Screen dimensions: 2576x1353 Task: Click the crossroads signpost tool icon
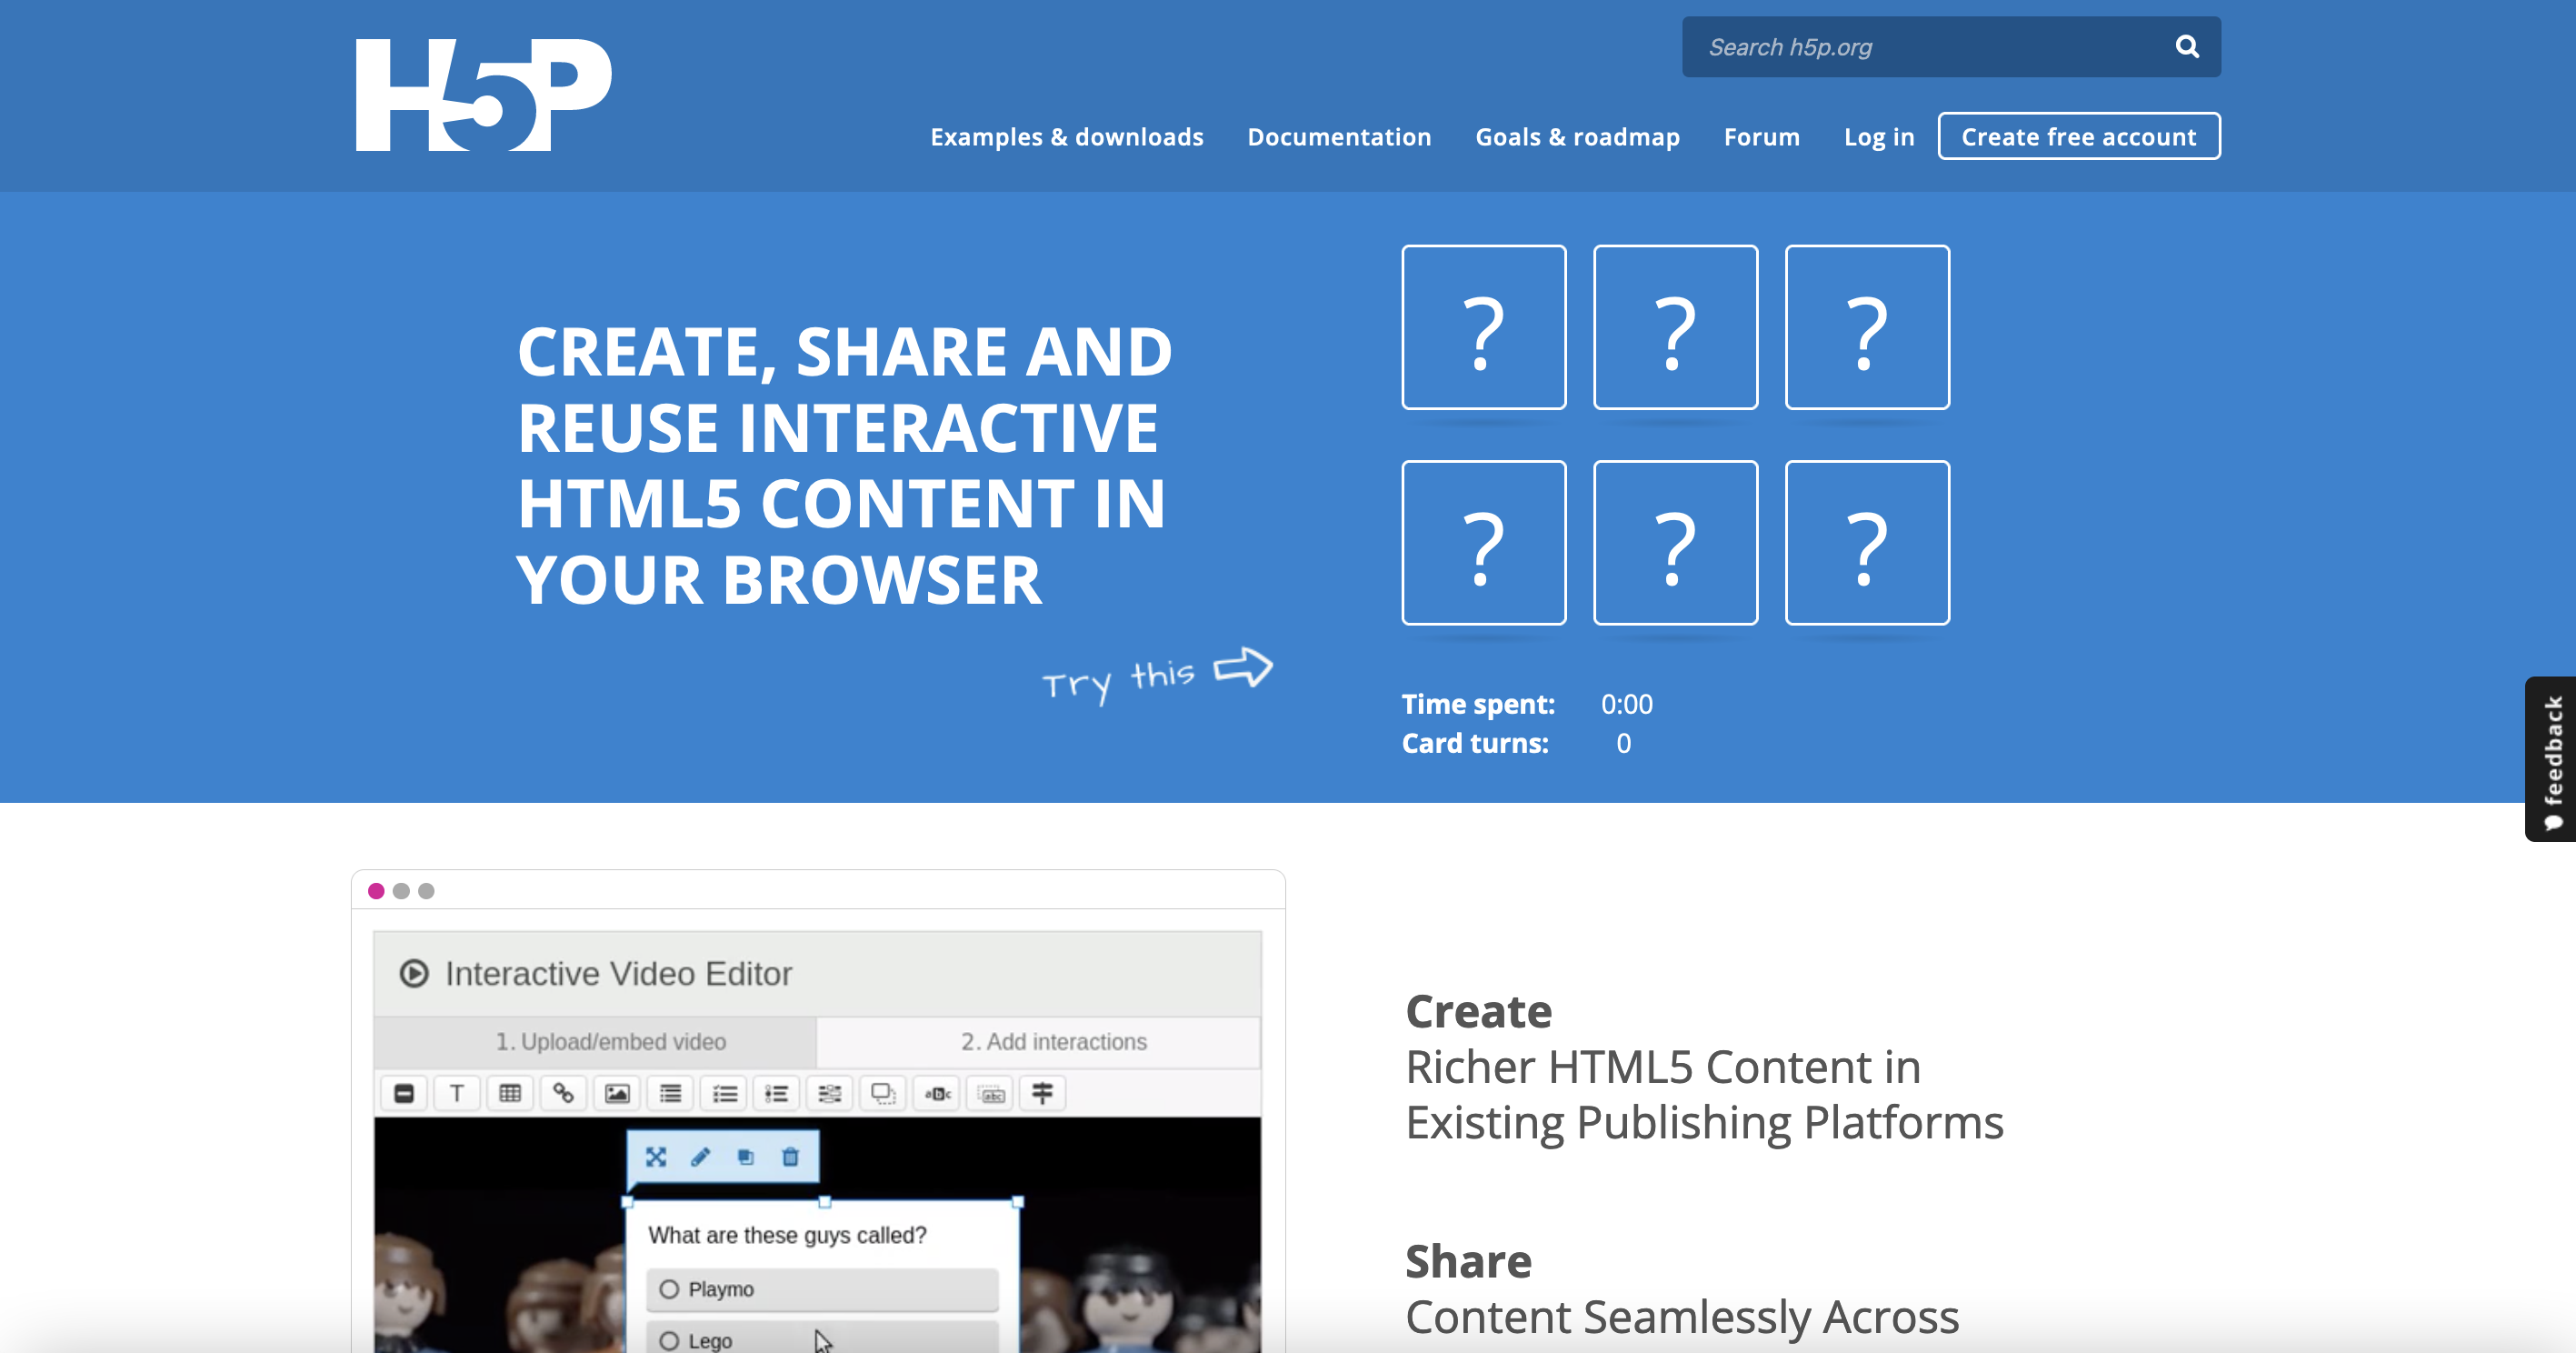(1042, 1093)
